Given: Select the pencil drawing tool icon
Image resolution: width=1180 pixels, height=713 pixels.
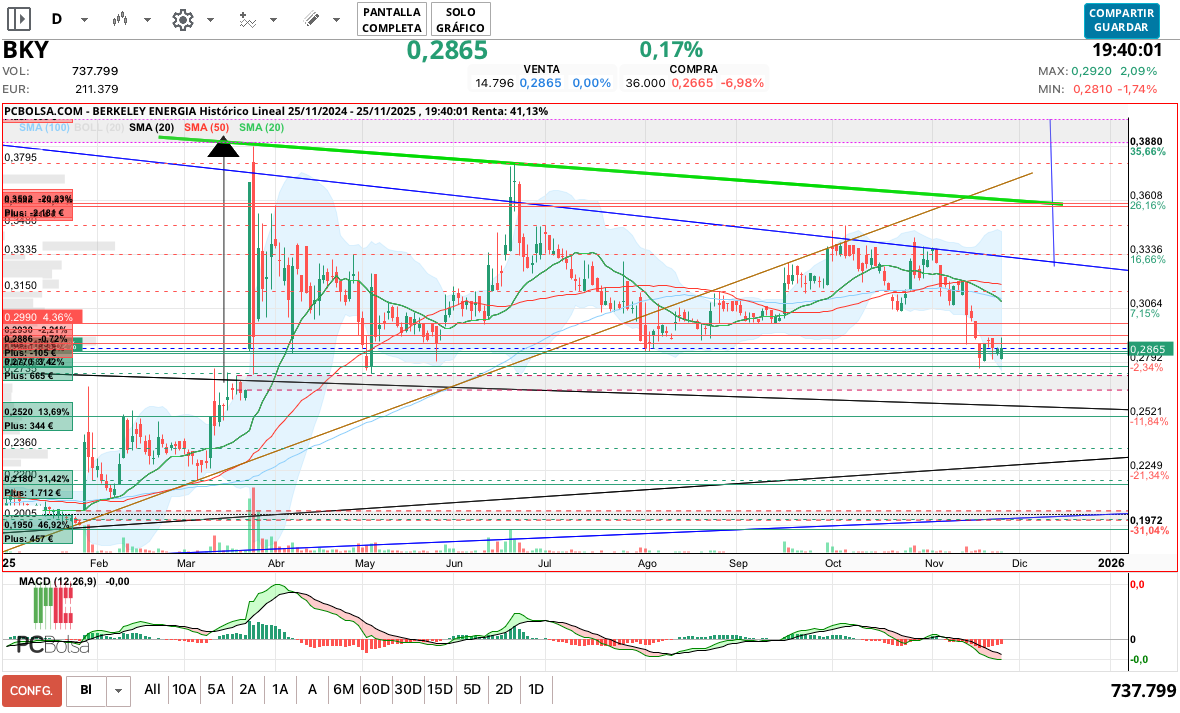Looking at the screenshot, I should click(310, 20).
